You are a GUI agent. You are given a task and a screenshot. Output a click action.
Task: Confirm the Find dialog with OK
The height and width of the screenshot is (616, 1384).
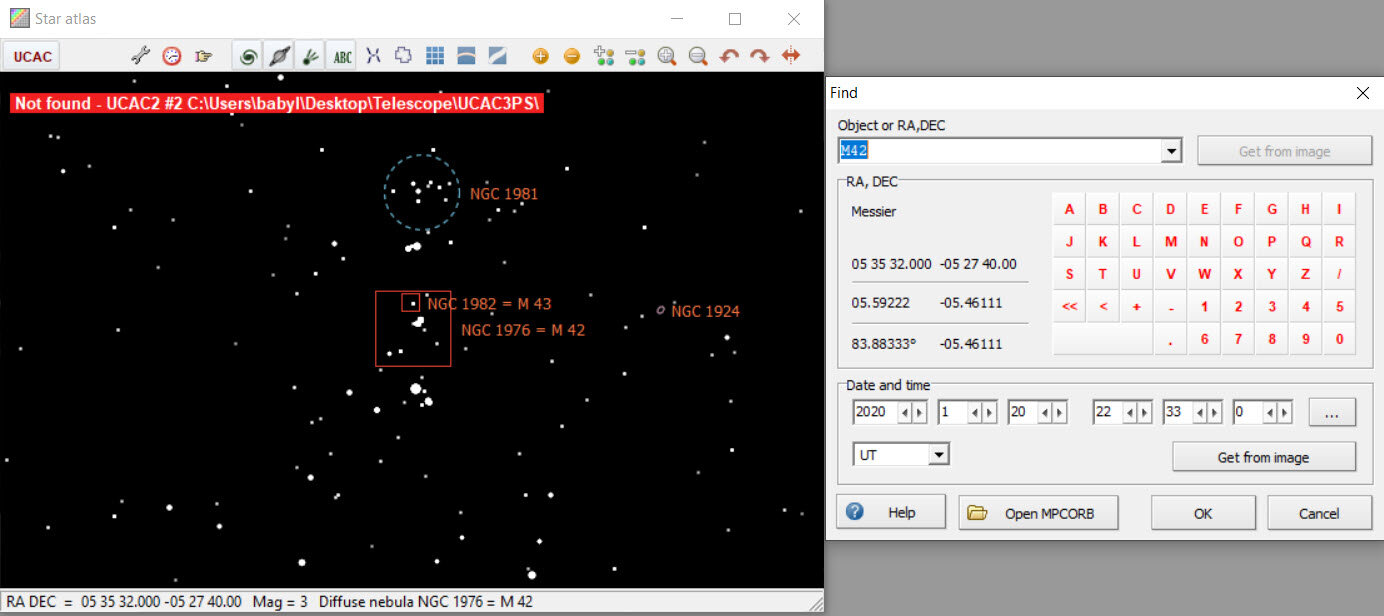click(1203, 513)
